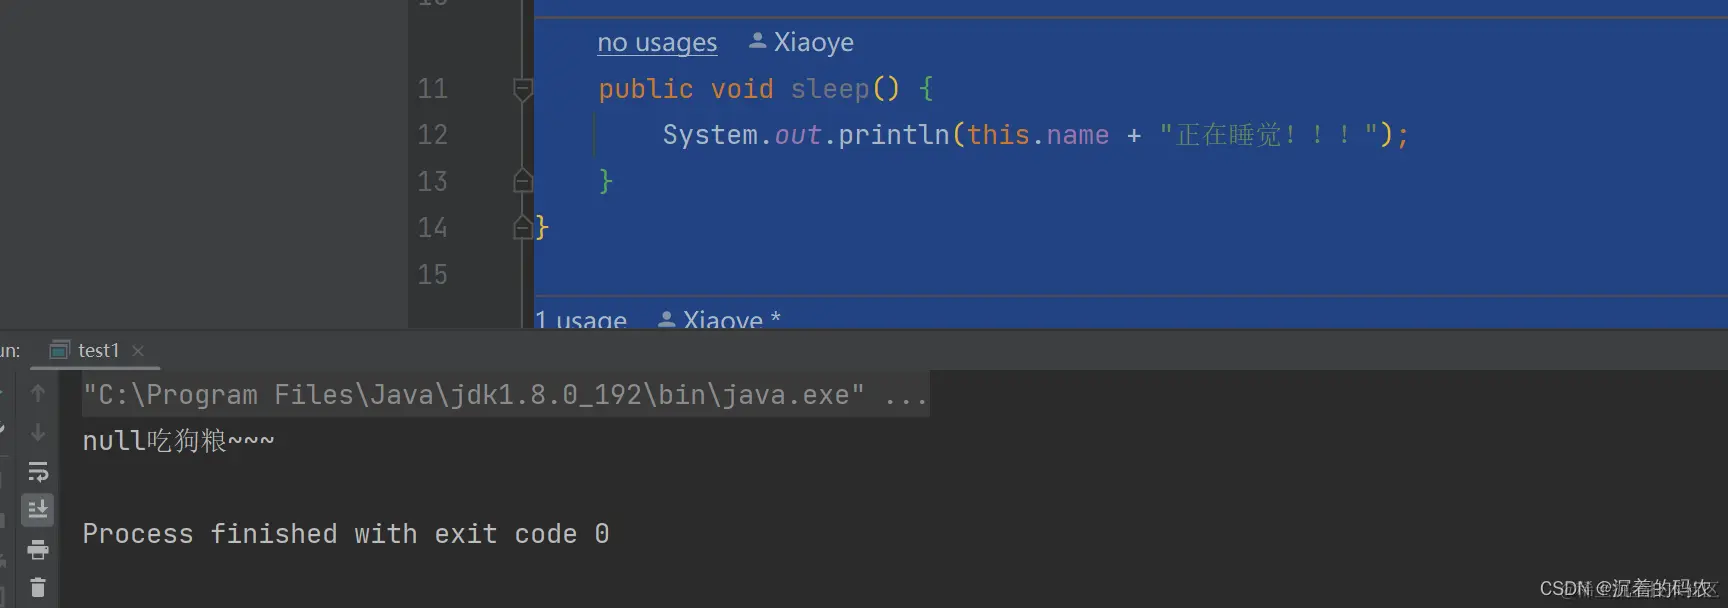Click the Print console output icon
The image size is (1728, 608).
pyautogui.click(x=38, y=549)
